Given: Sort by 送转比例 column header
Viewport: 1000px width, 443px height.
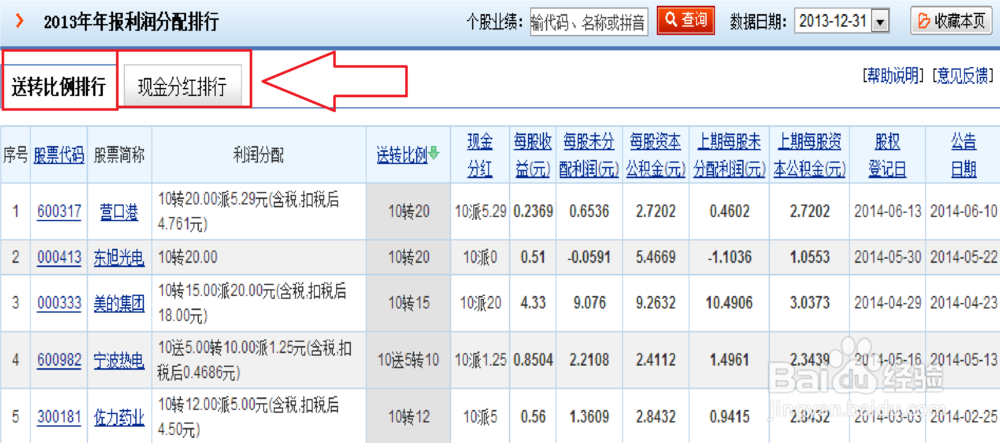Looking at the screenshot, I should 402,154.
